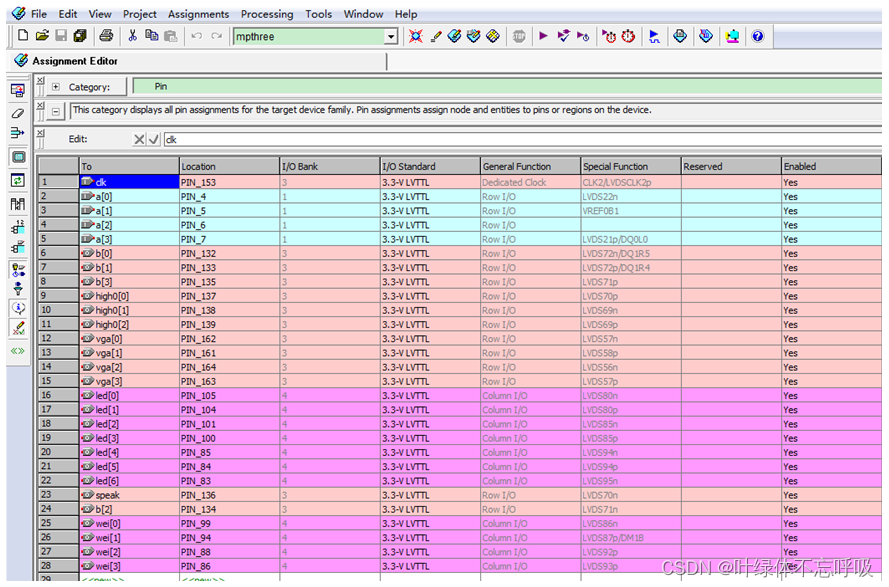The width and height of the screenshot is (889, 587).
Task: Click the green refresh icon in left sidebar
Action: point(18,180)
